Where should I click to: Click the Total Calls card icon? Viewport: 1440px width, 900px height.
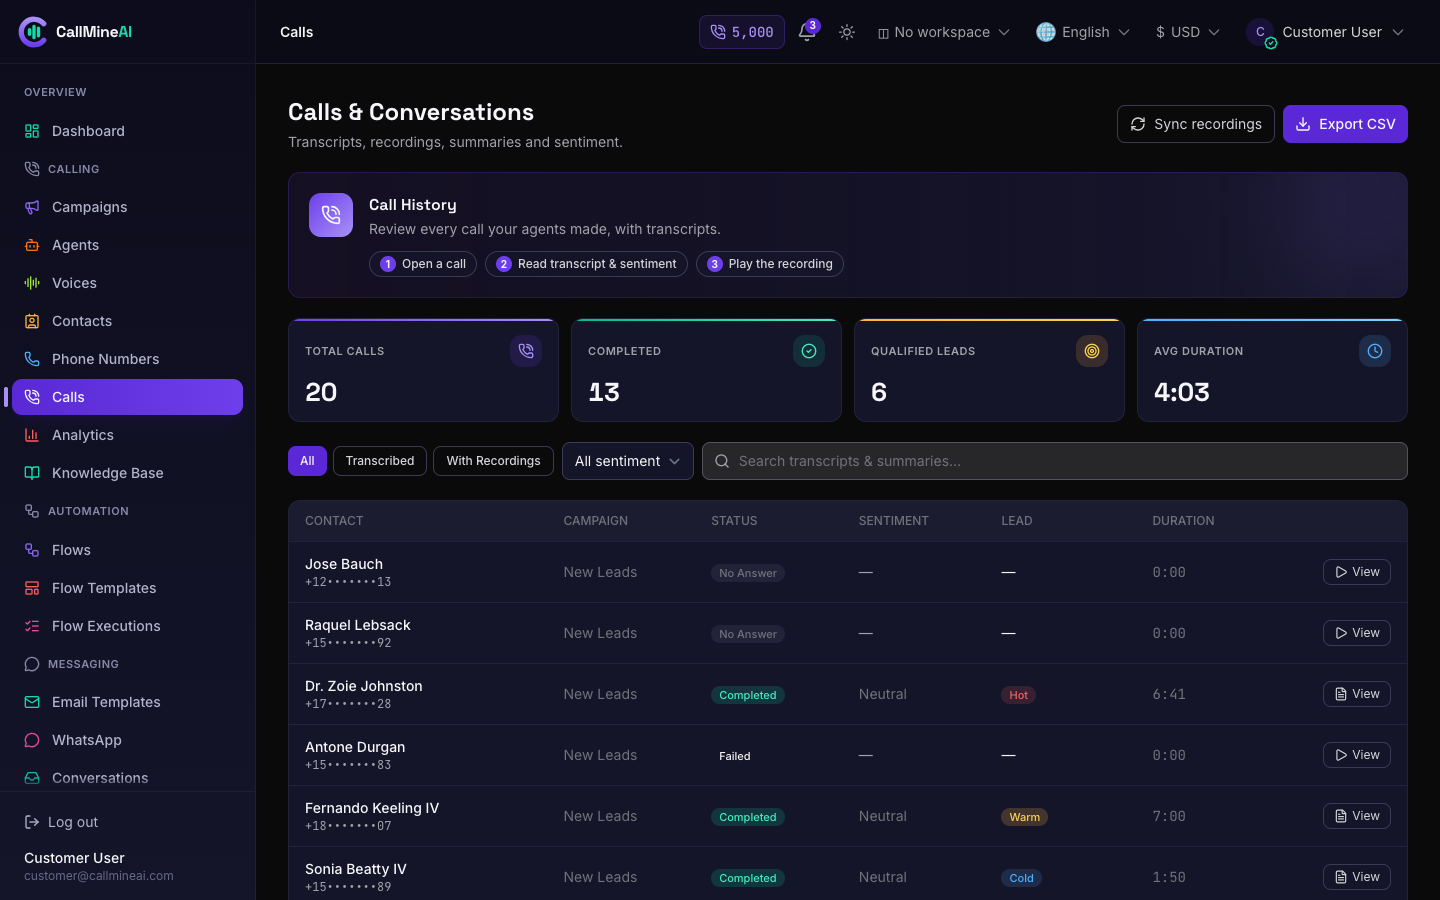point(526,351)
